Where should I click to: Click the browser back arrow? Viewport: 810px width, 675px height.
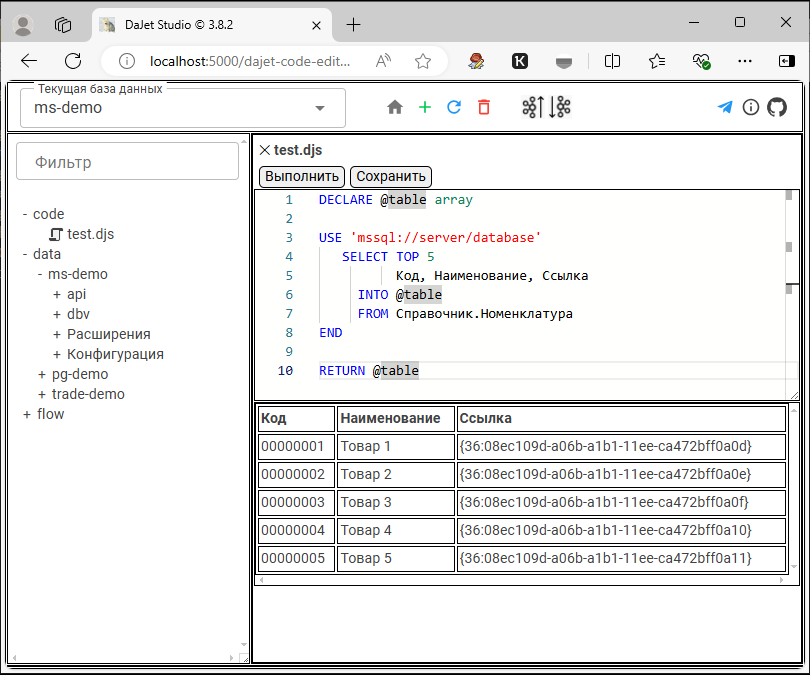click(29, 61)
